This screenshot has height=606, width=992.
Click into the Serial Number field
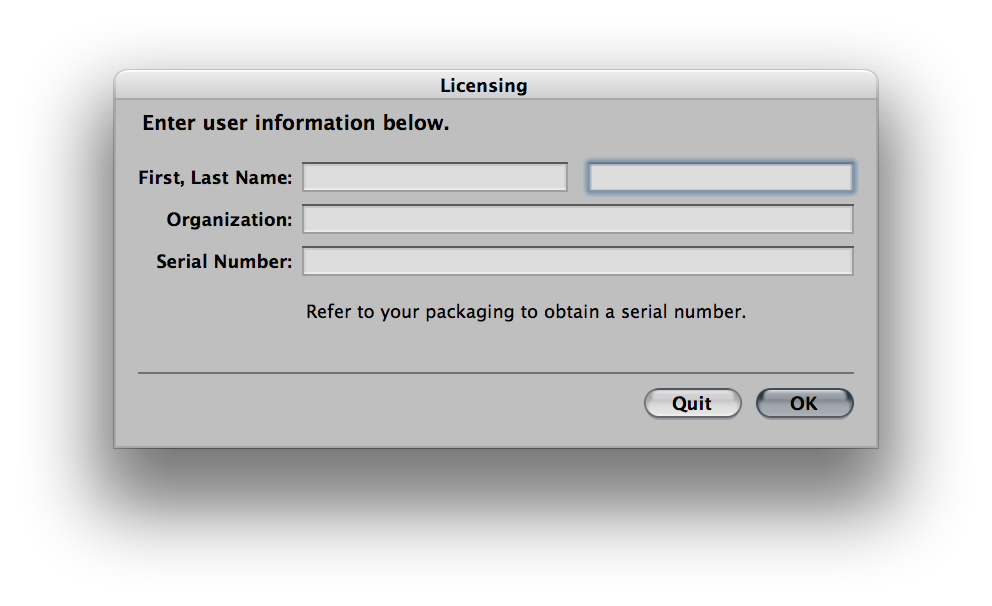(578, 261)
